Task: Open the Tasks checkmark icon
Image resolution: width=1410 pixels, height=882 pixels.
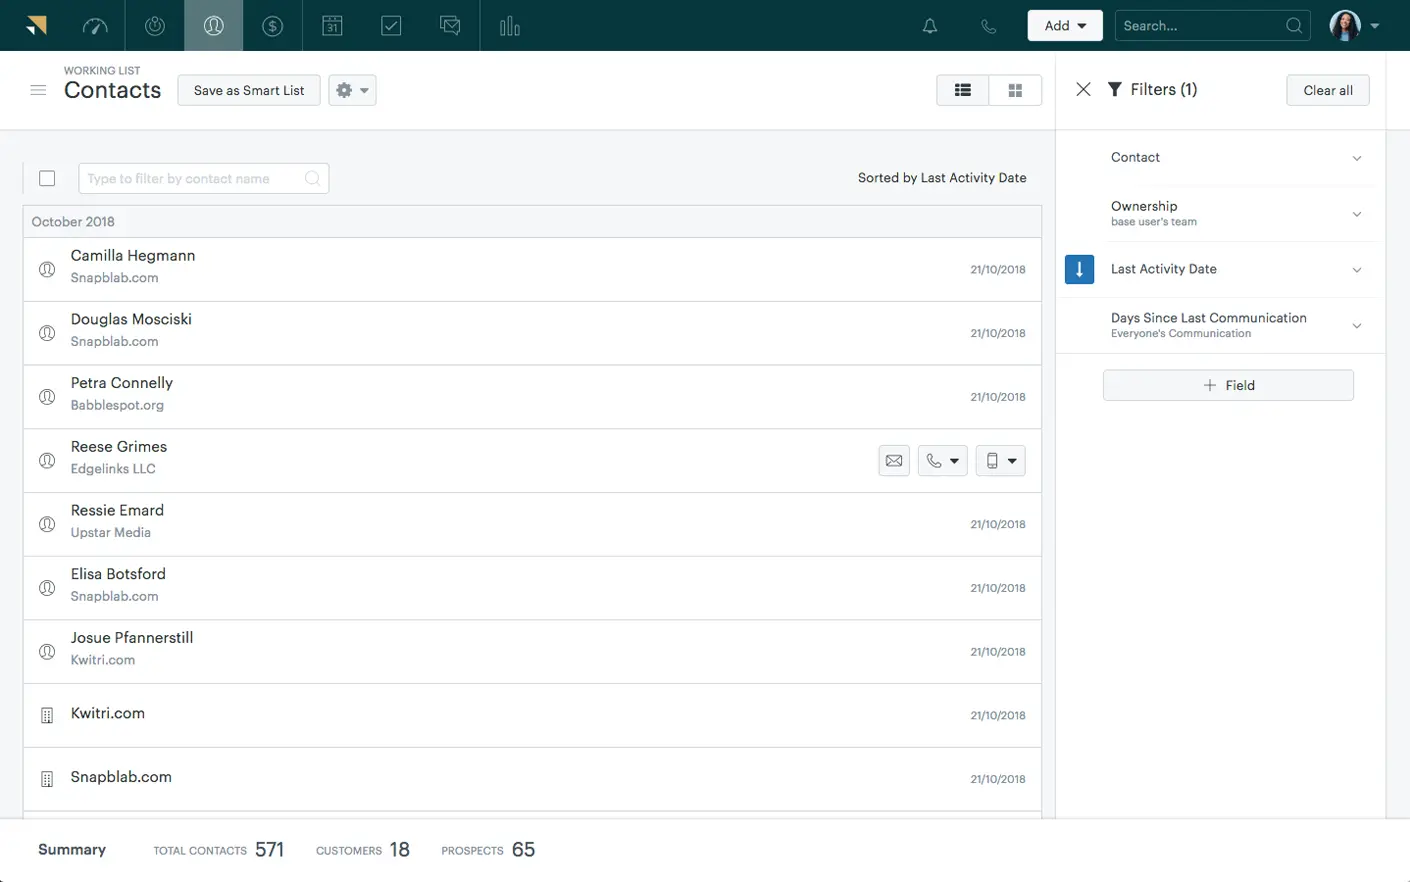Action: click(x=390, y=25)
